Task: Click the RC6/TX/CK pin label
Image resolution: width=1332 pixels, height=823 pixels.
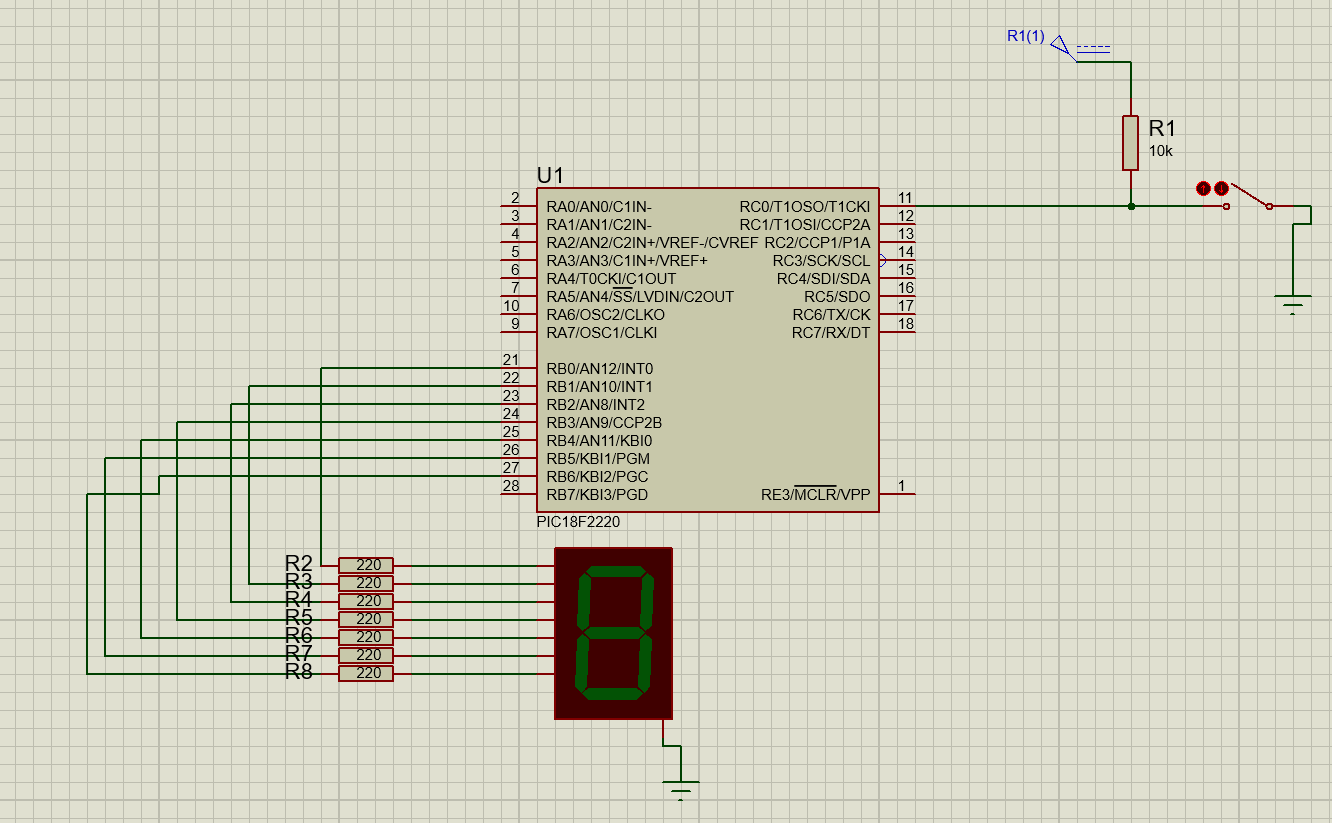Action: (x=832, y=315)
